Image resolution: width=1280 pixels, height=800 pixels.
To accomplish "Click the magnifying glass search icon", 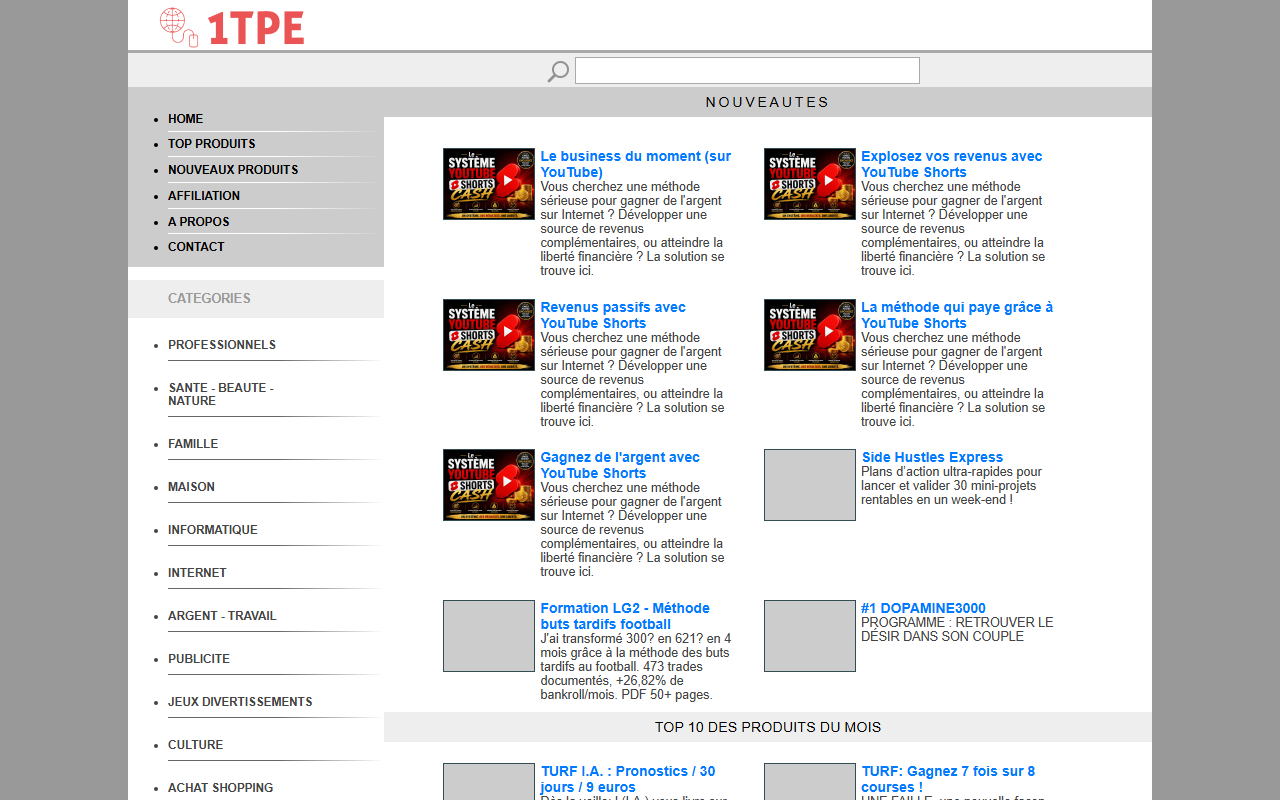I will [x=558, y=71].
